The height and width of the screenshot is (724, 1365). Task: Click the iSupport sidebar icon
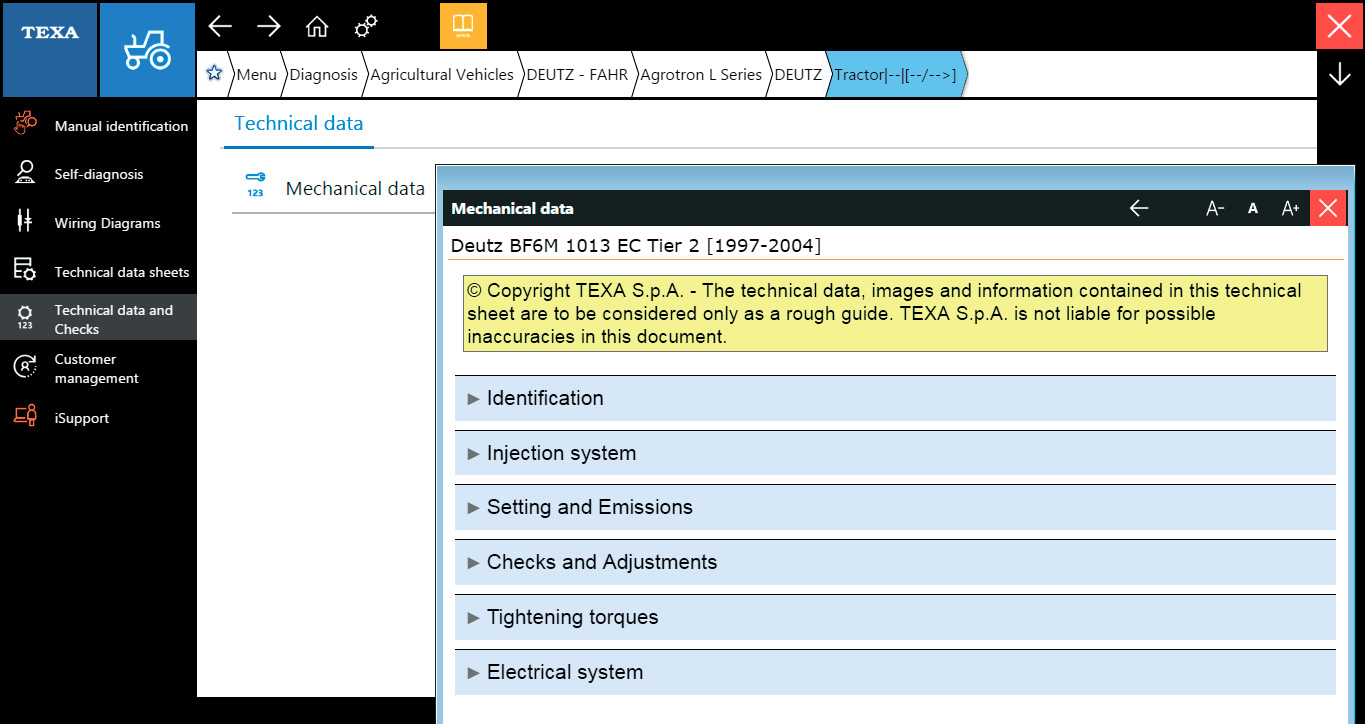(25, 417)
